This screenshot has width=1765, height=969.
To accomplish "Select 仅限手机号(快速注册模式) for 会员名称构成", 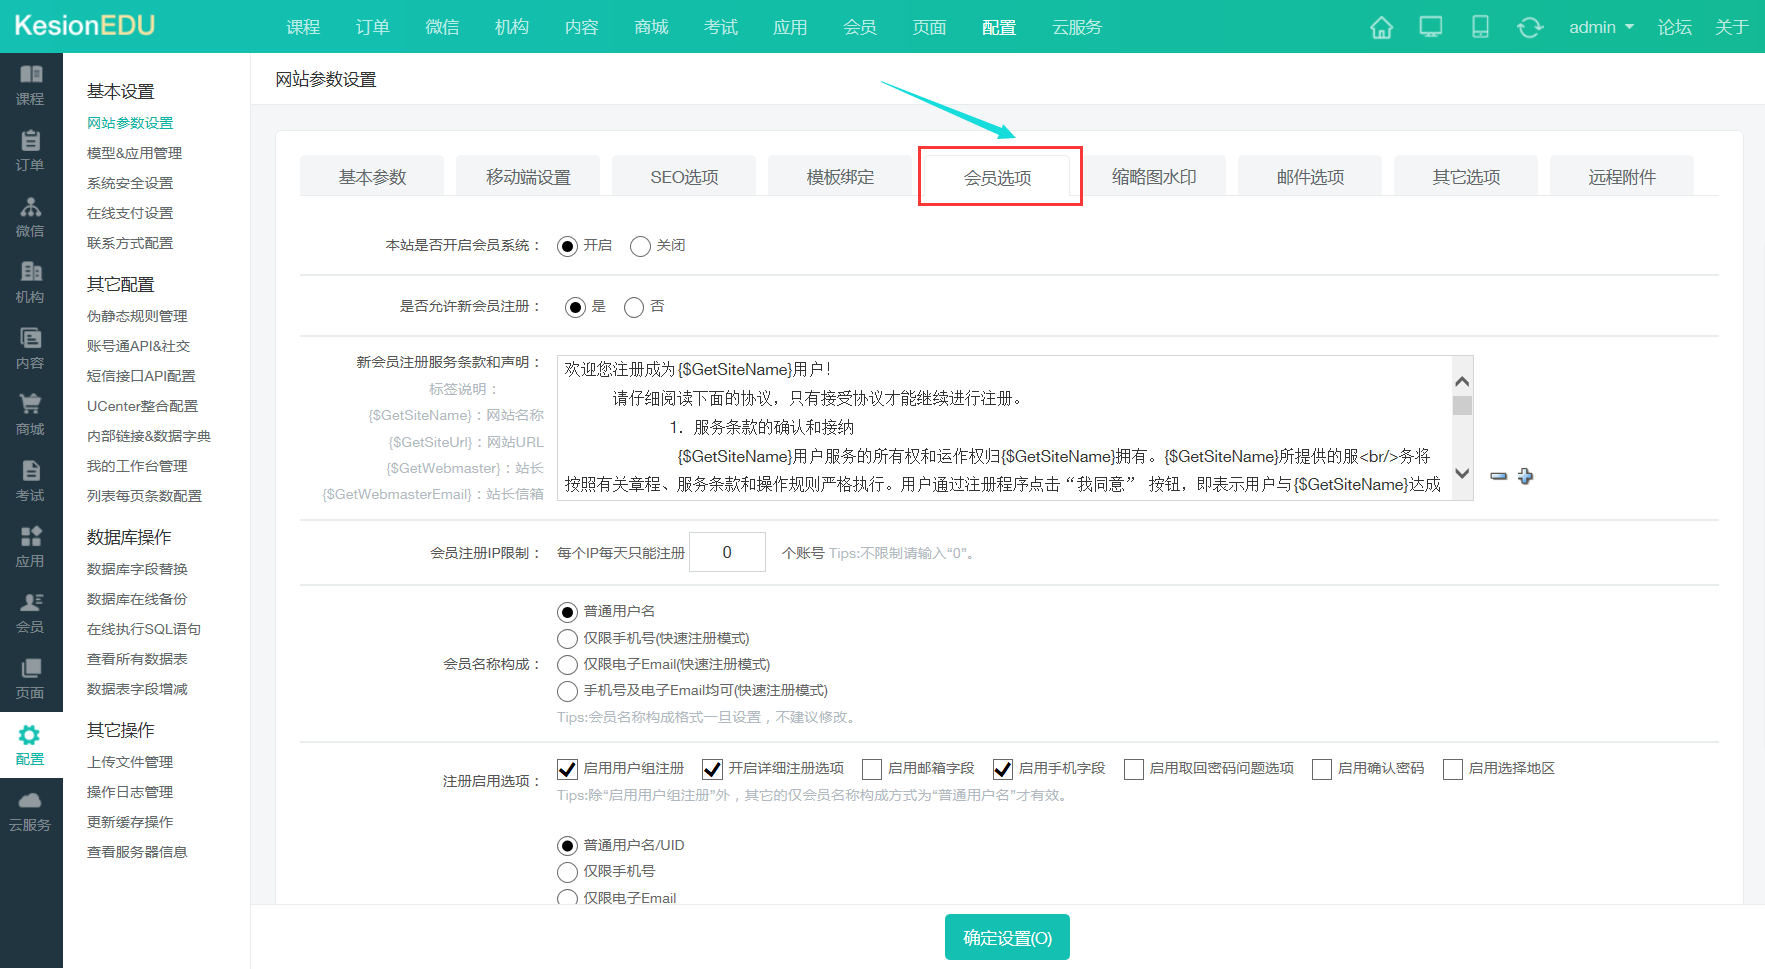I will (x=567, y=638).
